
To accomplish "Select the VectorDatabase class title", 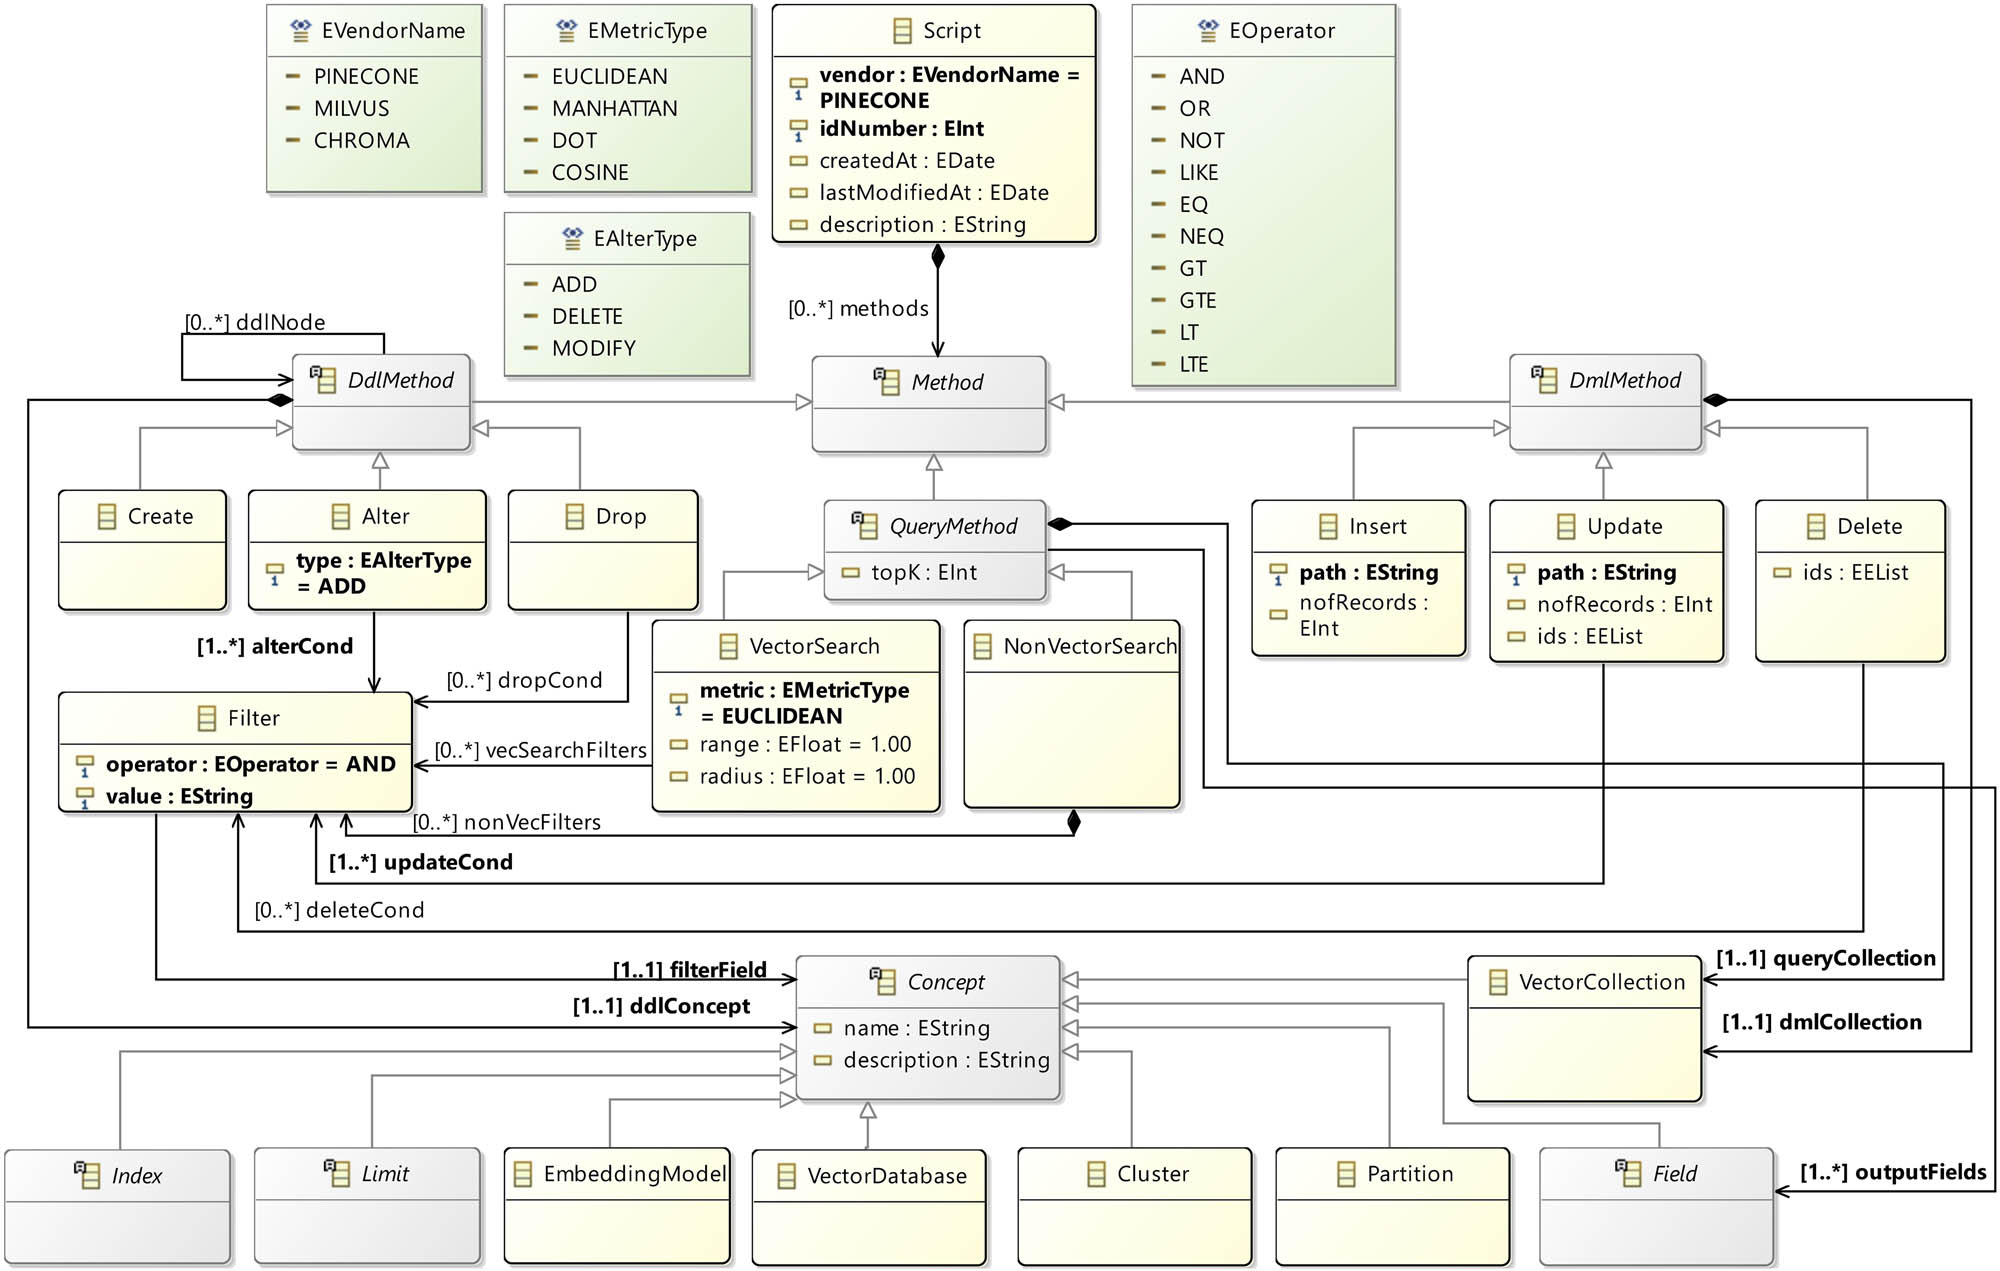I will (886, 1176).
